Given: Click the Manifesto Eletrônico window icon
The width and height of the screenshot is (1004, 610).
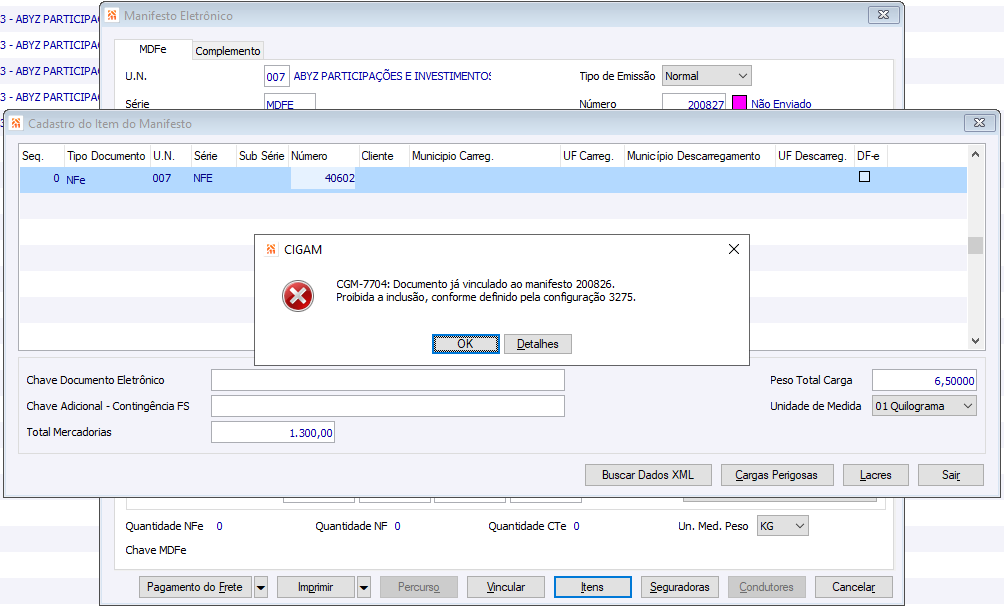Looking at the screenshot, I should pyautogui.click(x=112, y=15).
